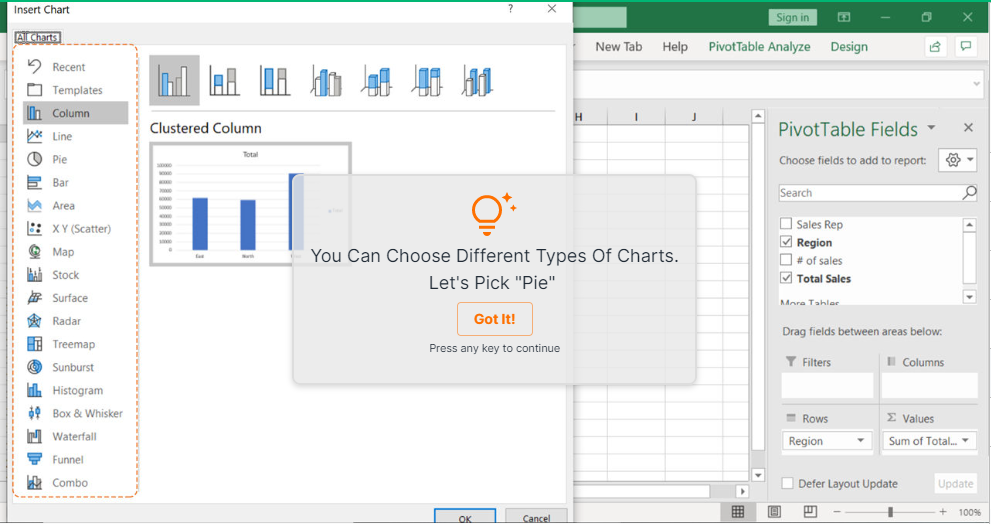Open Ribbon Display Options in title bar
This screenshot has height=524, width=991.
[844, 17]
